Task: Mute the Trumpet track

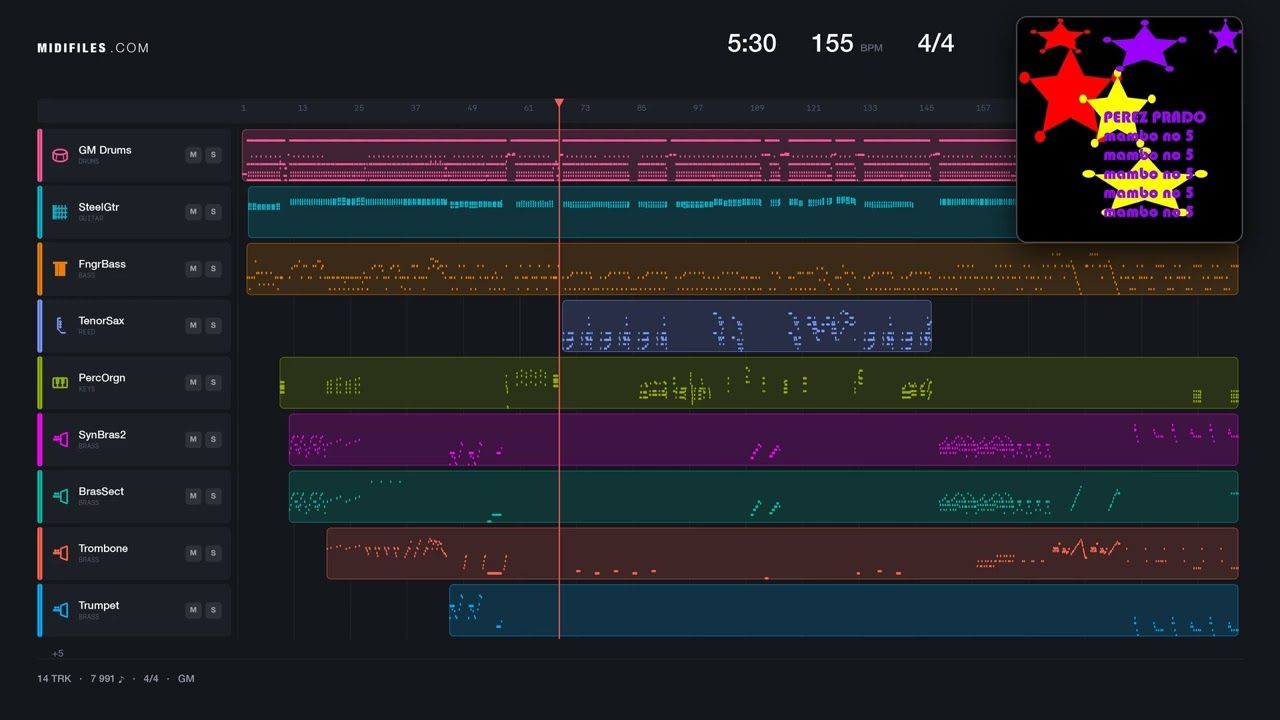Action: coord(193,611)
